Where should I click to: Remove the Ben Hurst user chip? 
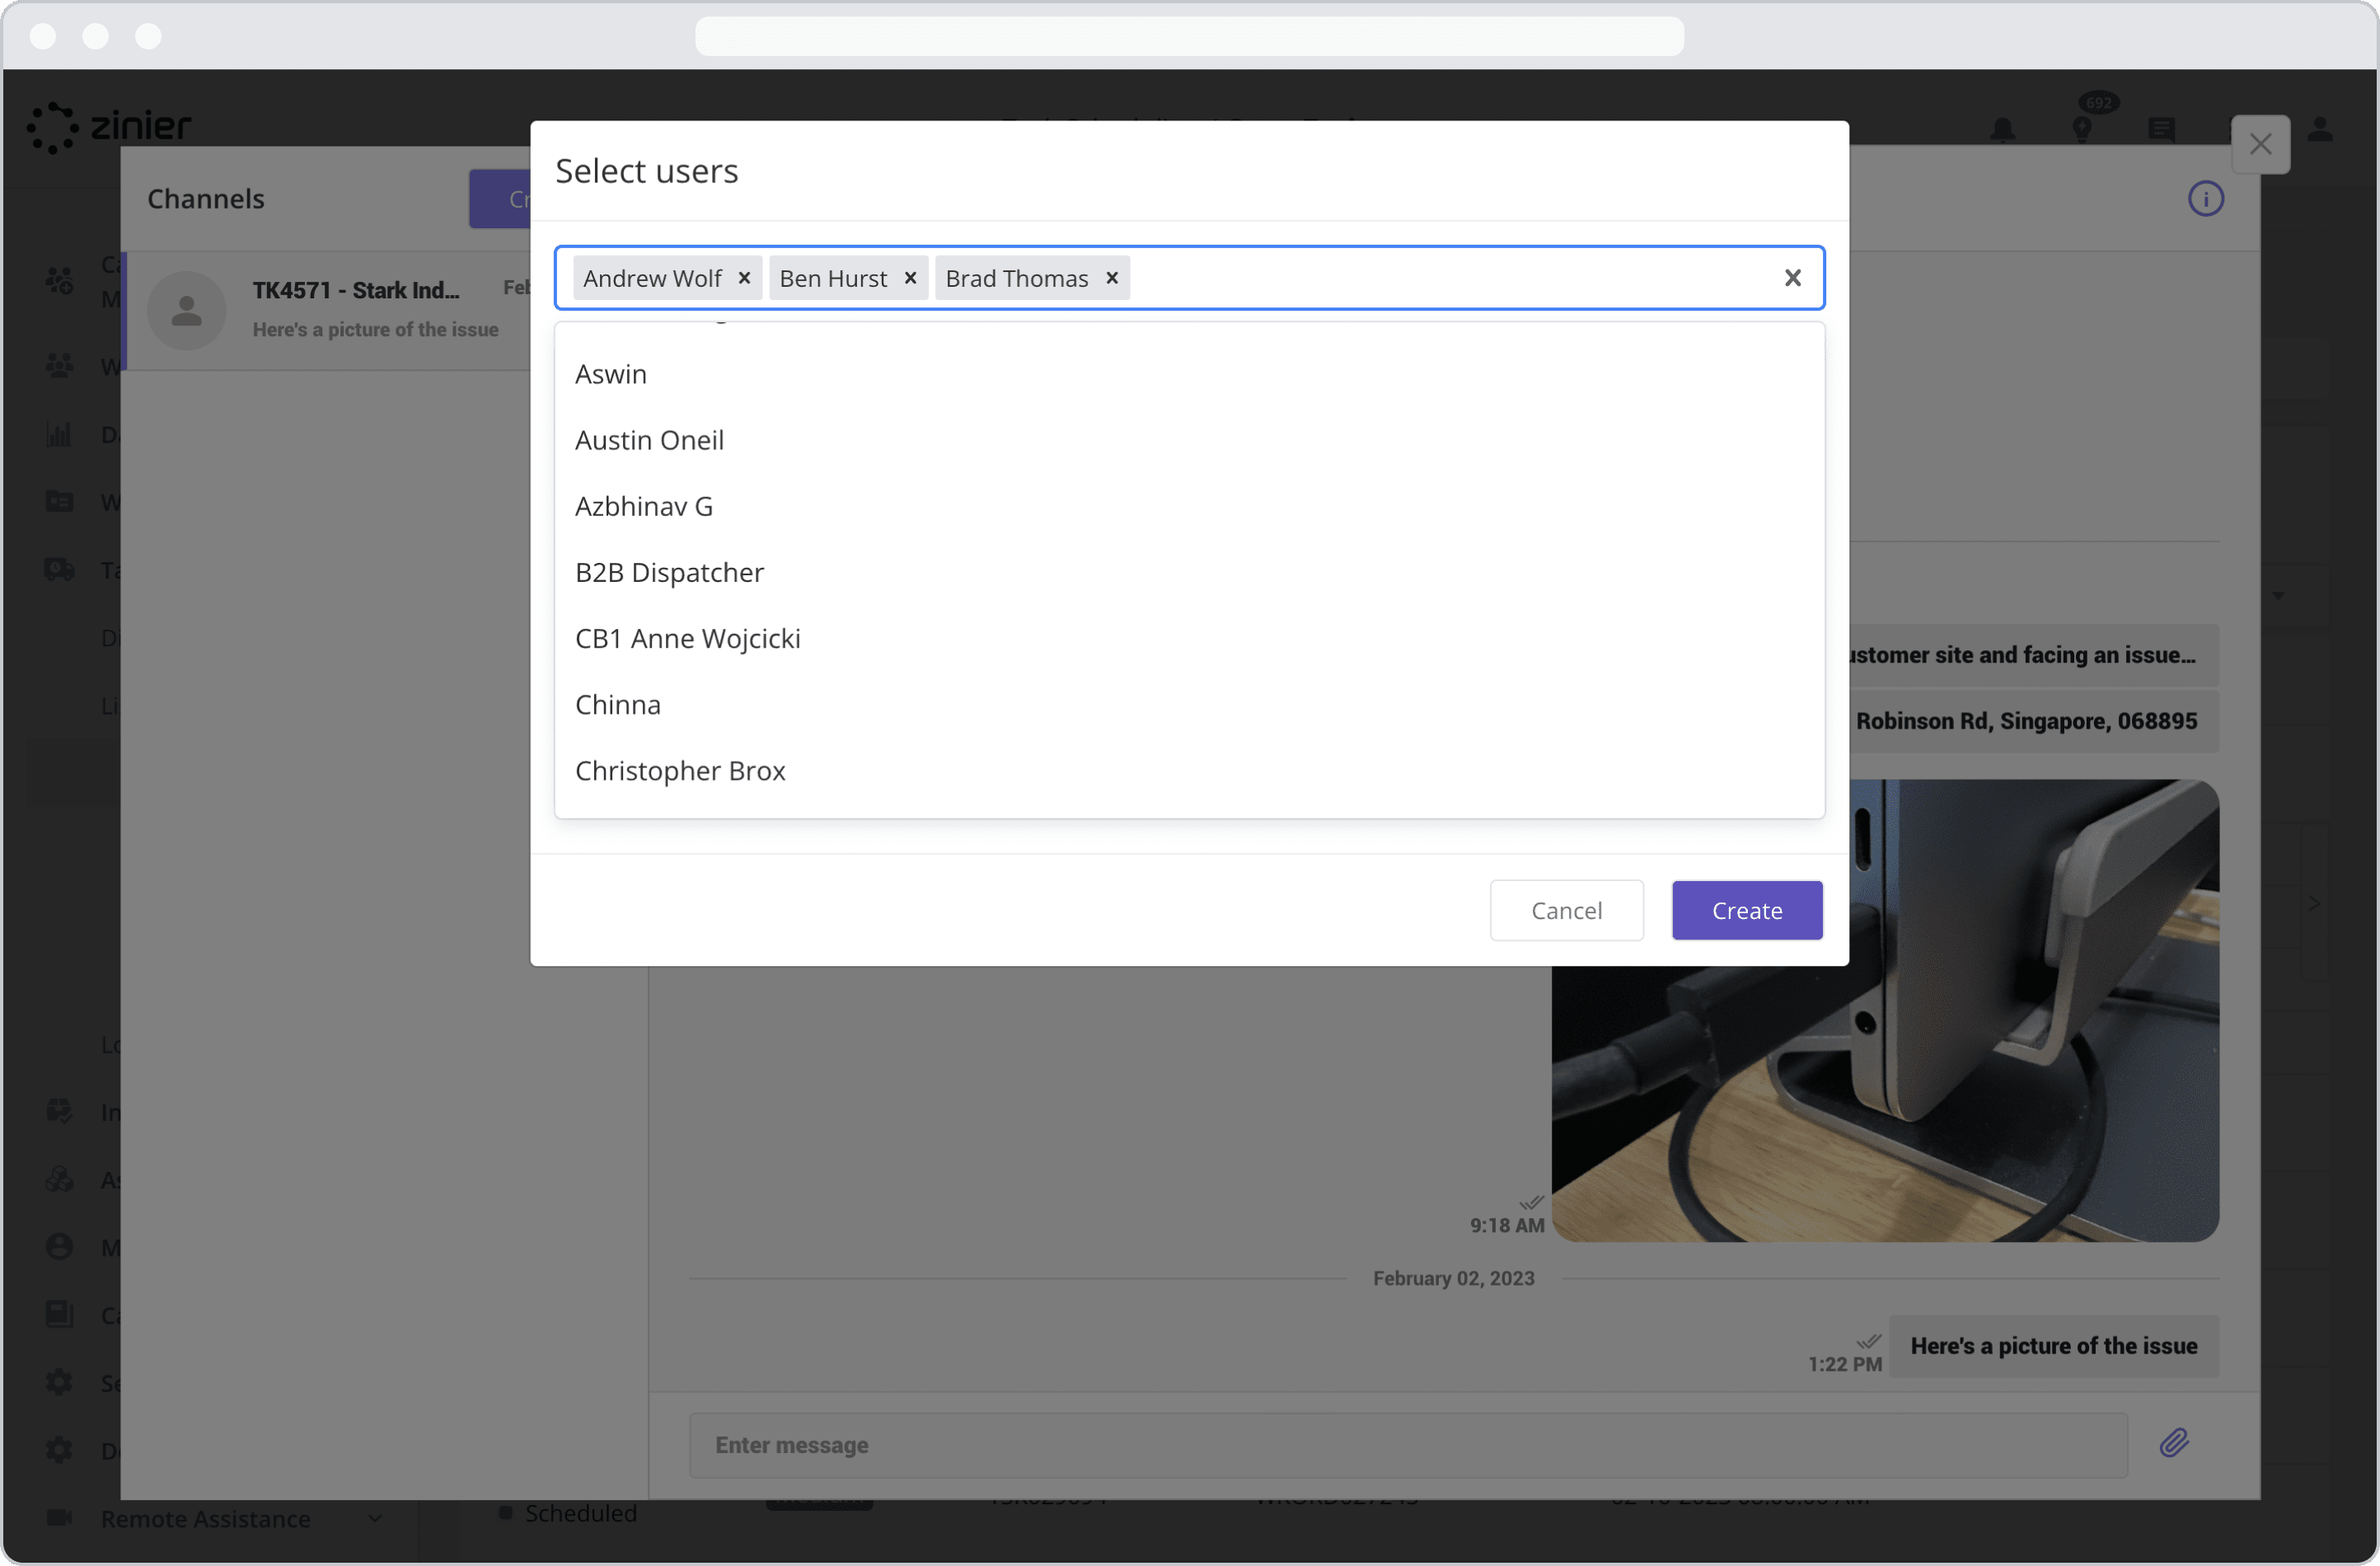coord(910,278)
